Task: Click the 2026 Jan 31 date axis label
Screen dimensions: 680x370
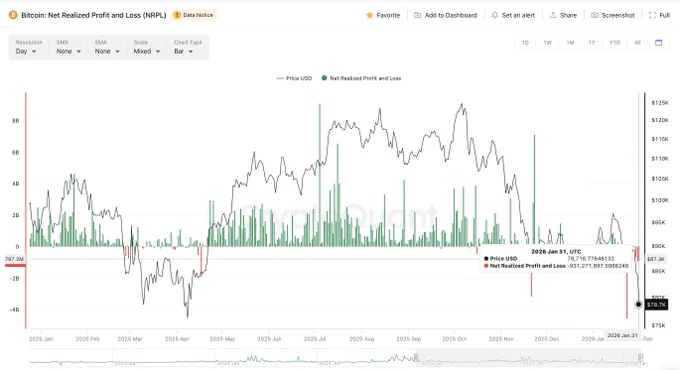Action: 622,336
